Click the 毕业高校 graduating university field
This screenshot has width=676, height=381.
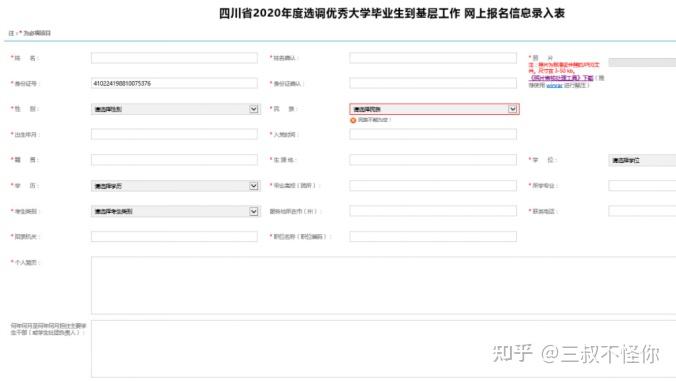coord(433,185)
